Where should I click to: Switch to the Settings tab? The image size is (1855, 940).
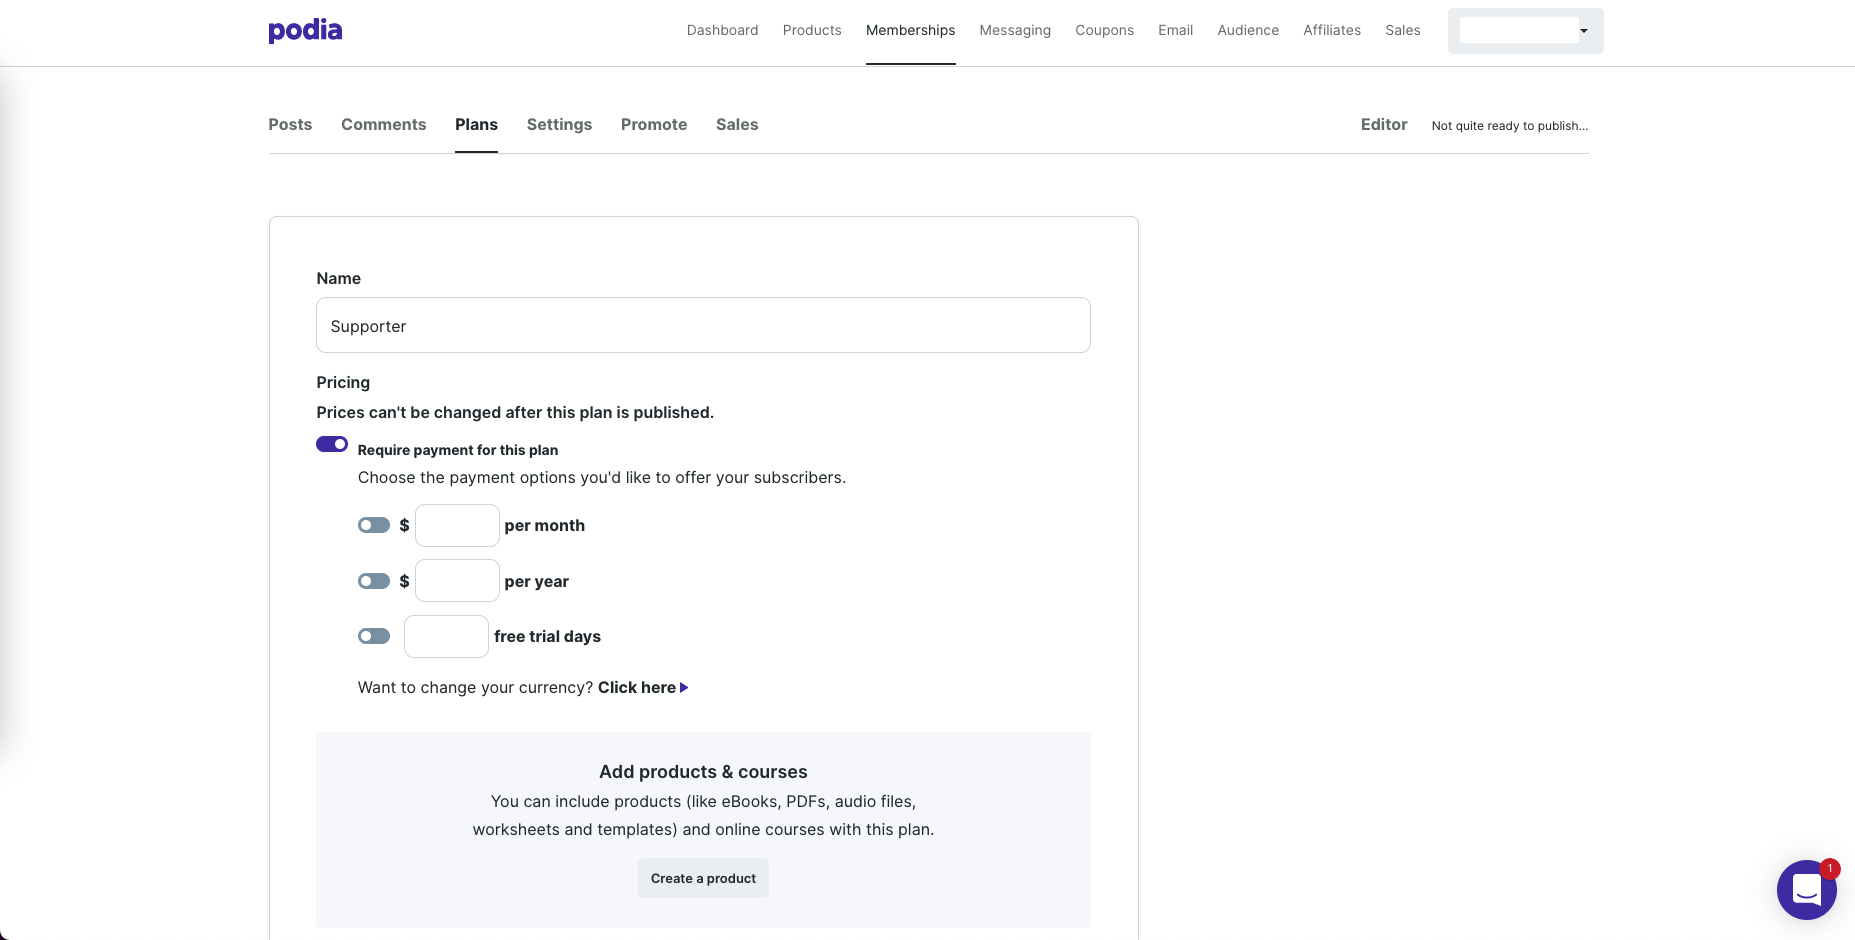(559, 124)
